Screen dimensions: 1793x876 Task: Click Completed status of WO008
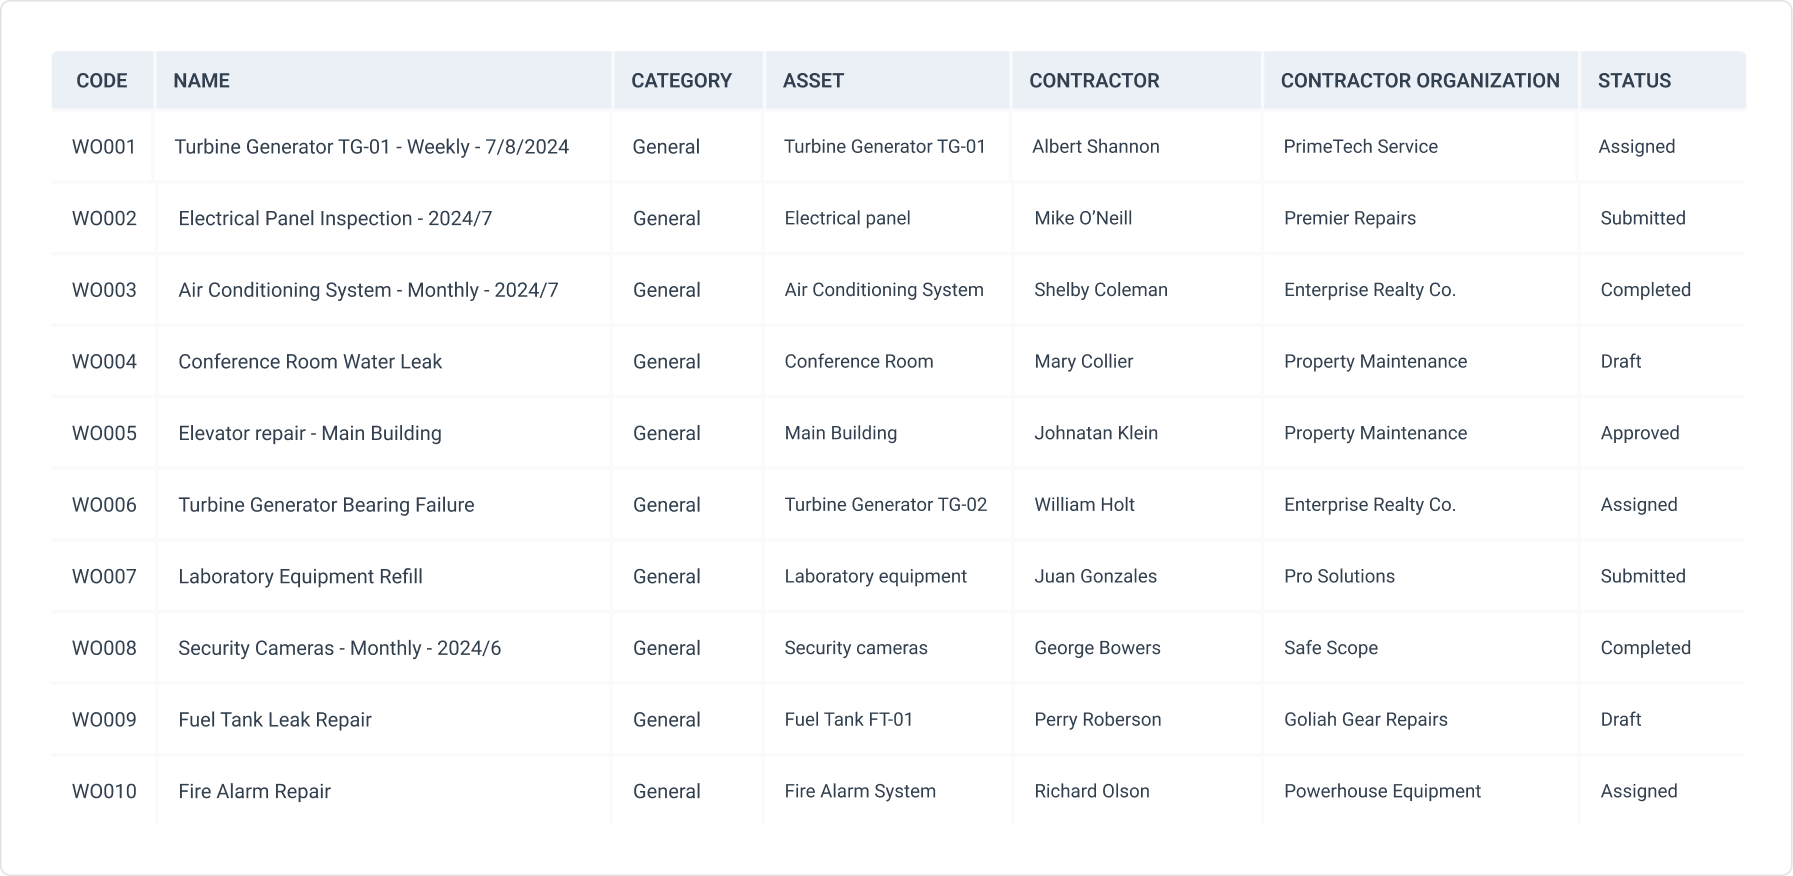tap(1645, 648)
